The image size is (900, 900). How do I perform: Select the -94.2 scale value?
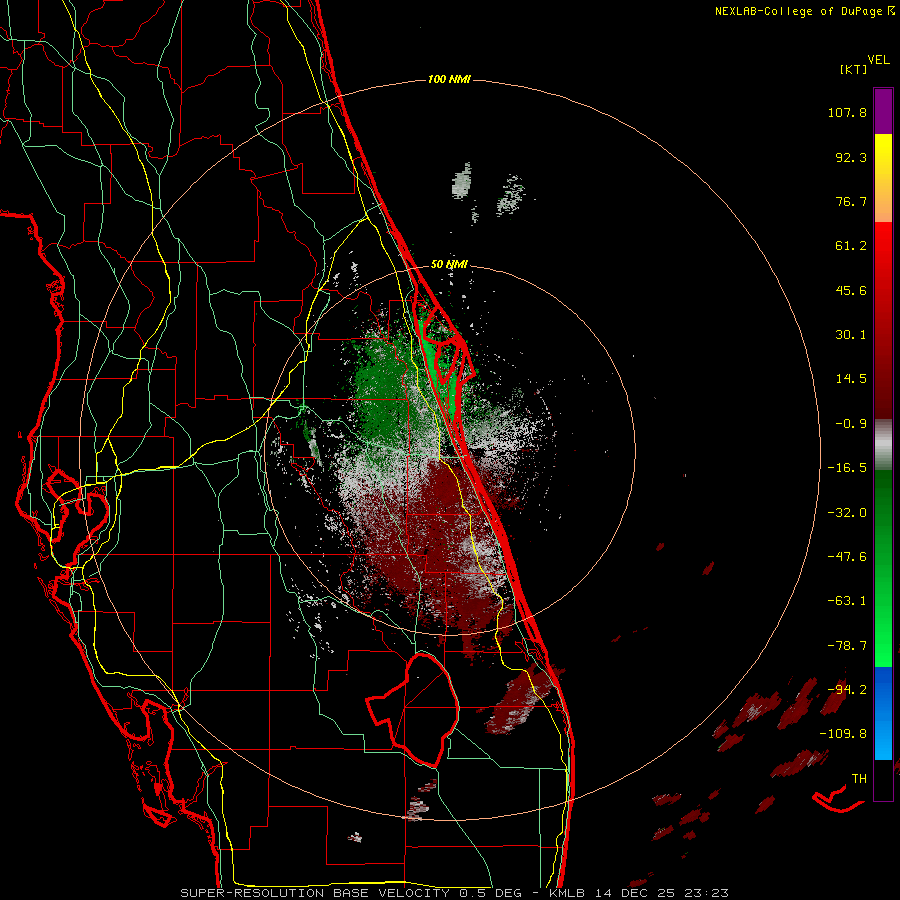point(847,689)
